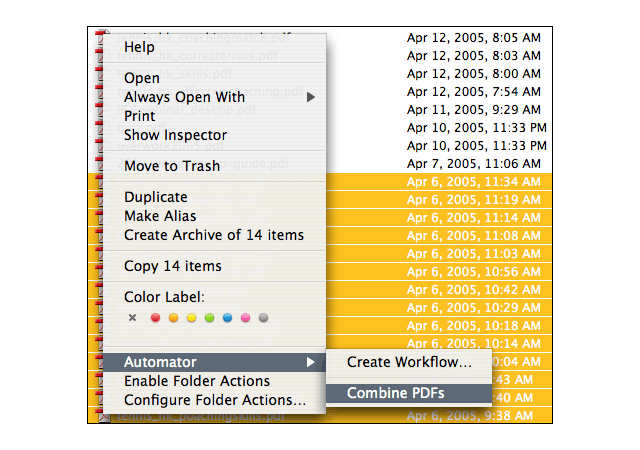Open Configure Folder Actions… entry
The height and width of the screenshot is (450, 640).
click(x=215, y=400)
